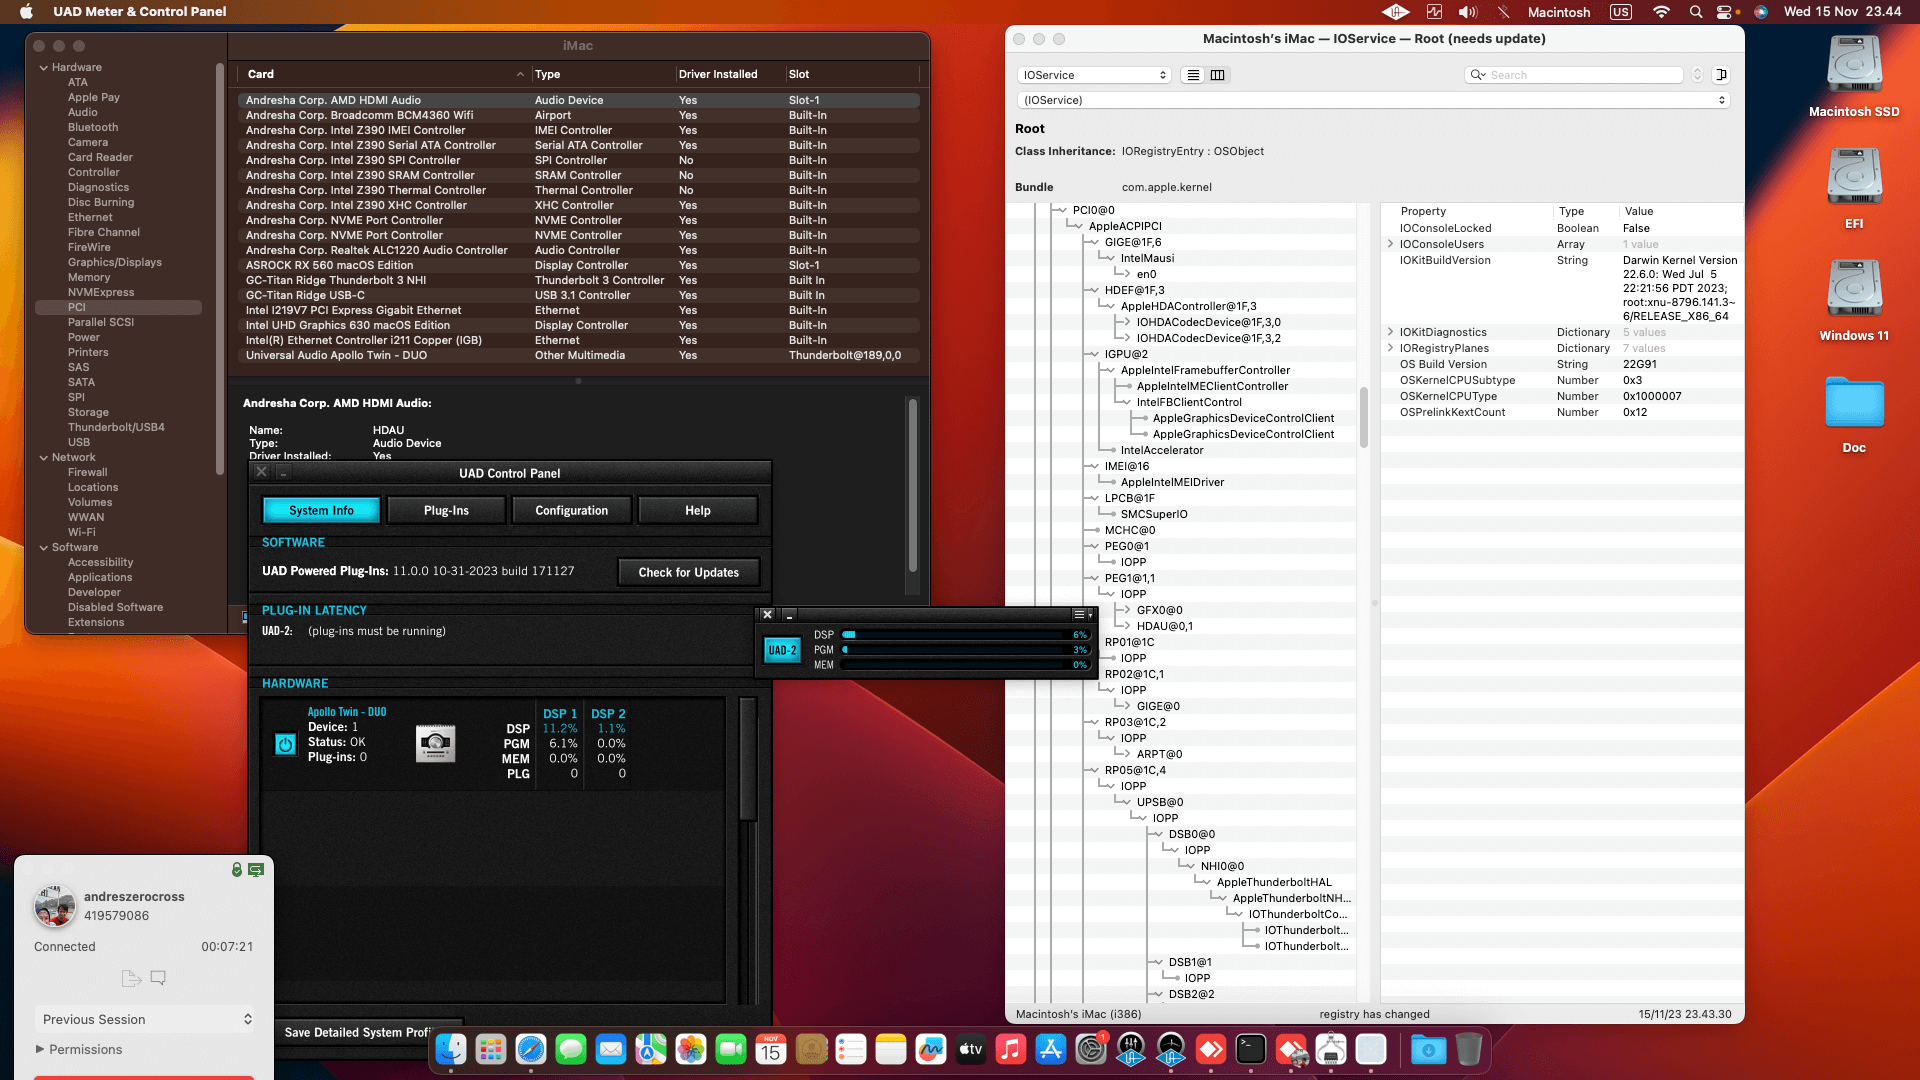The image size is (1920, 1080).
Task: Open Terminal from the Dock
Action: [x=1251, y=1049]
